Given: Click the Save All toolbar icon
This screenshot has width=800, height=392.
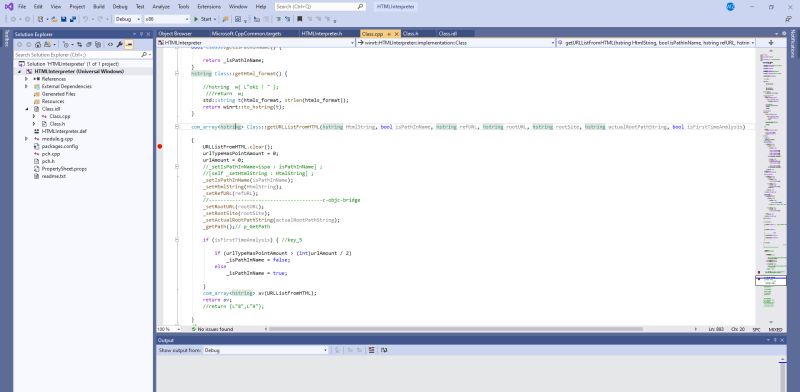Looking at the screenshot, I should (73, 19).
